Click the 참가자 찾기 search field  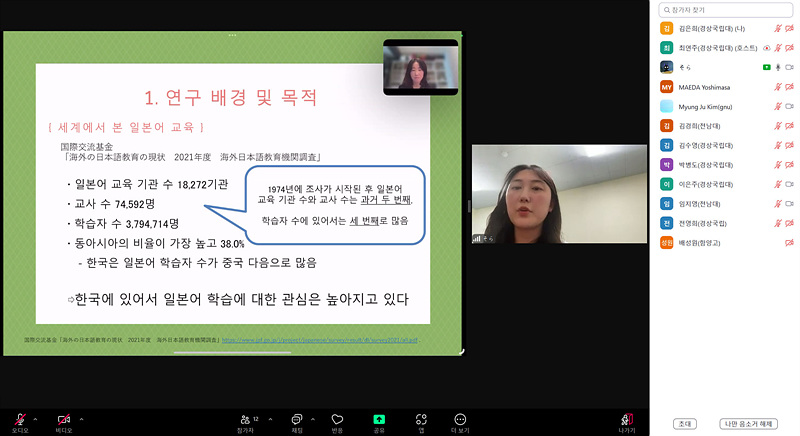click(x=725, y=9)
